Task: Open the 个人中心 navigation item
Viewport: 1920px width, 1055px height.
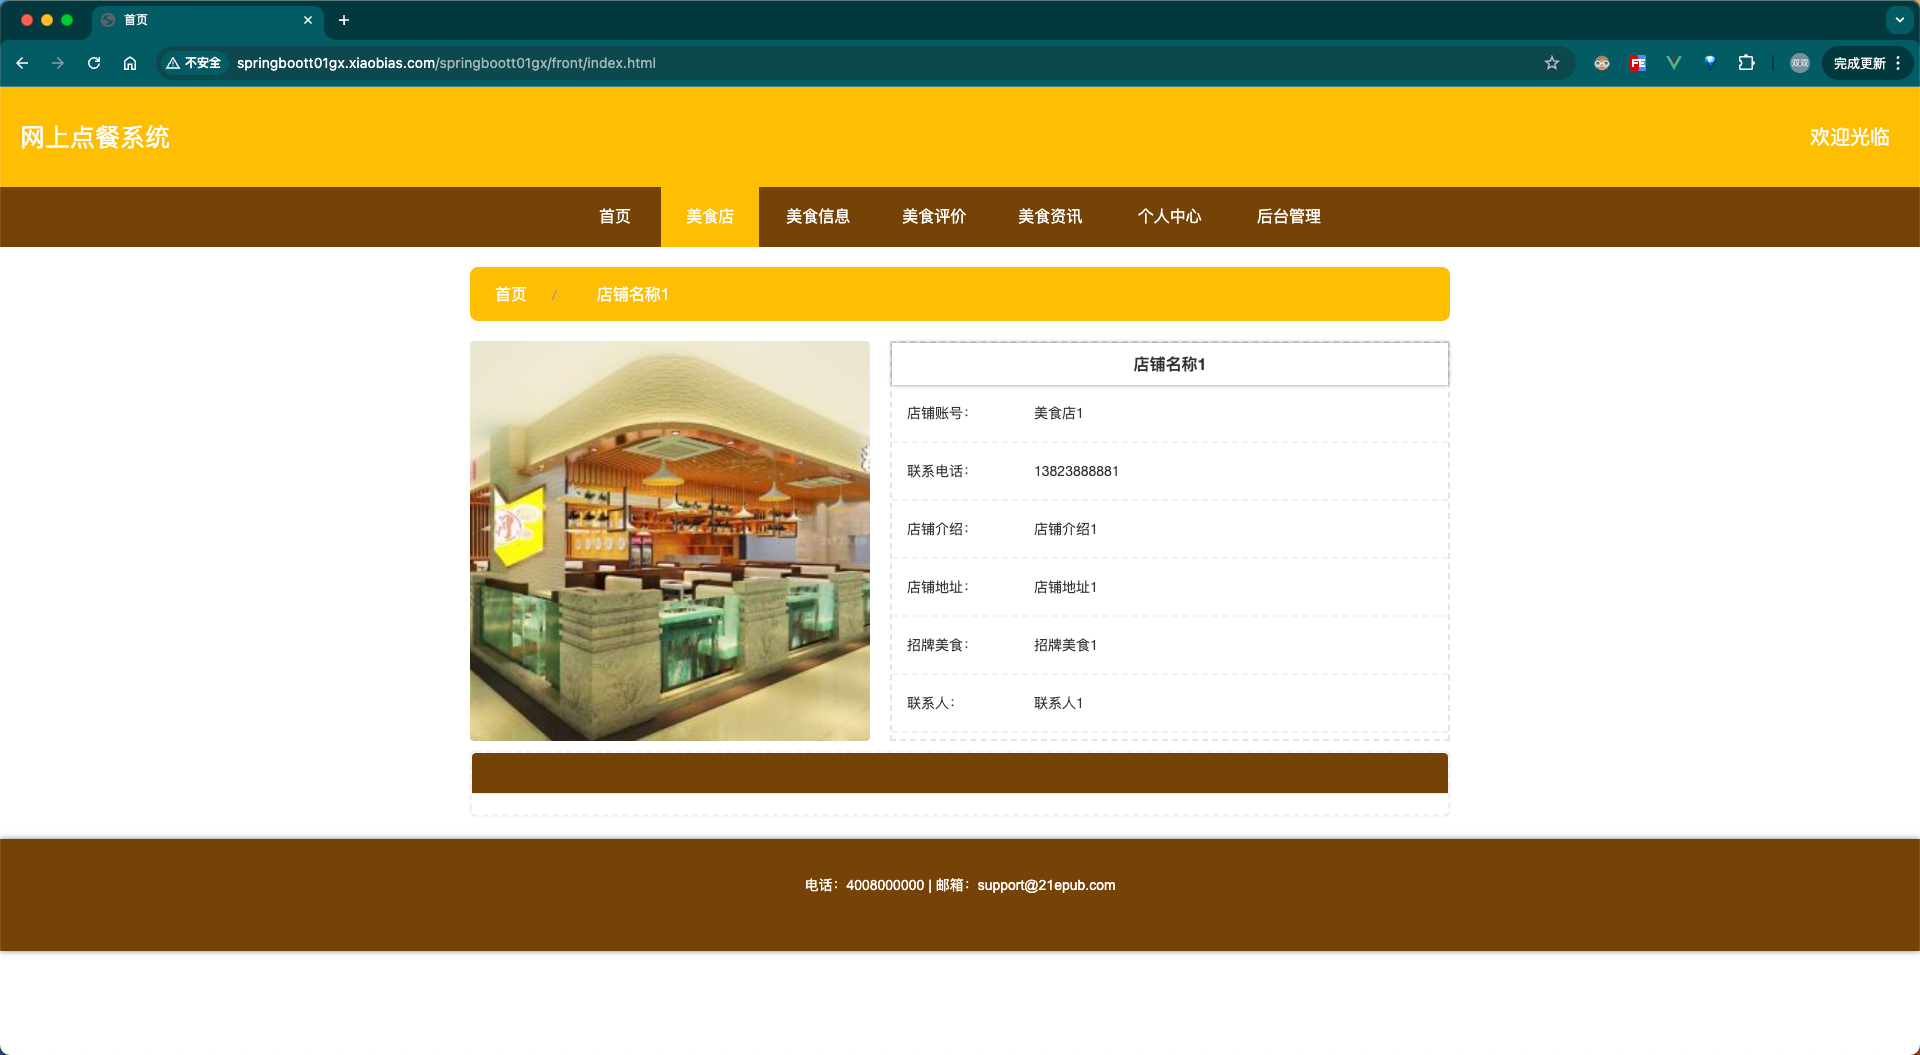Action: (x=1169, y=216)
